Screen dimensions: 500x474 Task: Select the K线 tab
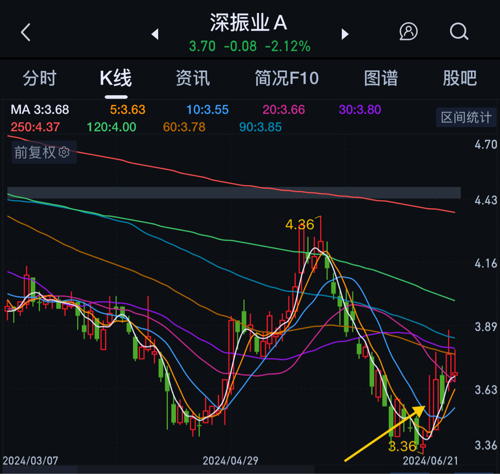(116, 78)
